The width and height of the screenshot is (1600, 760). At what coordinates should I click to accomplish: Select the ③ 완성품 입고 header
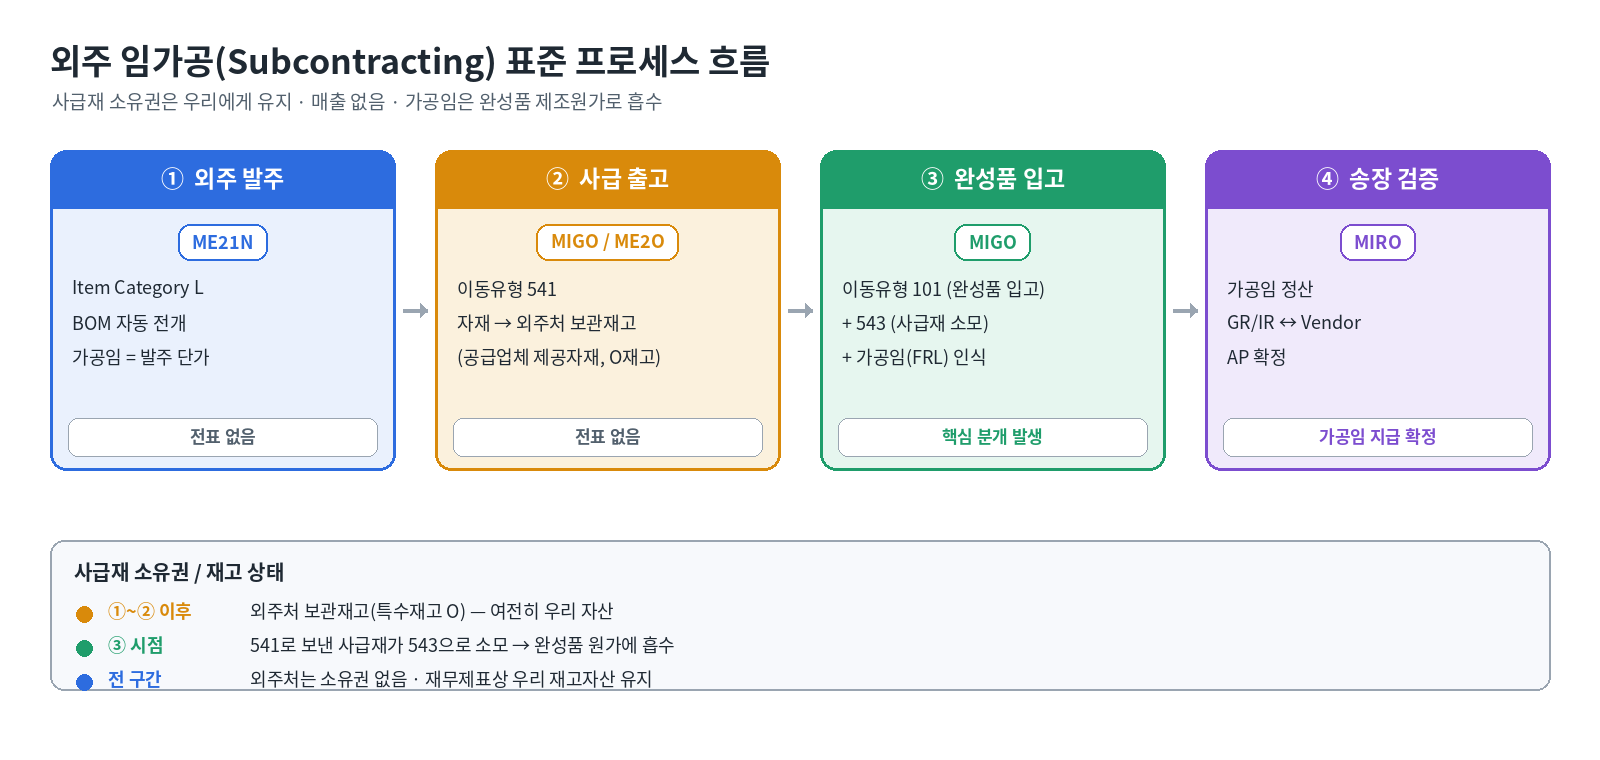[x=993, y=179]
